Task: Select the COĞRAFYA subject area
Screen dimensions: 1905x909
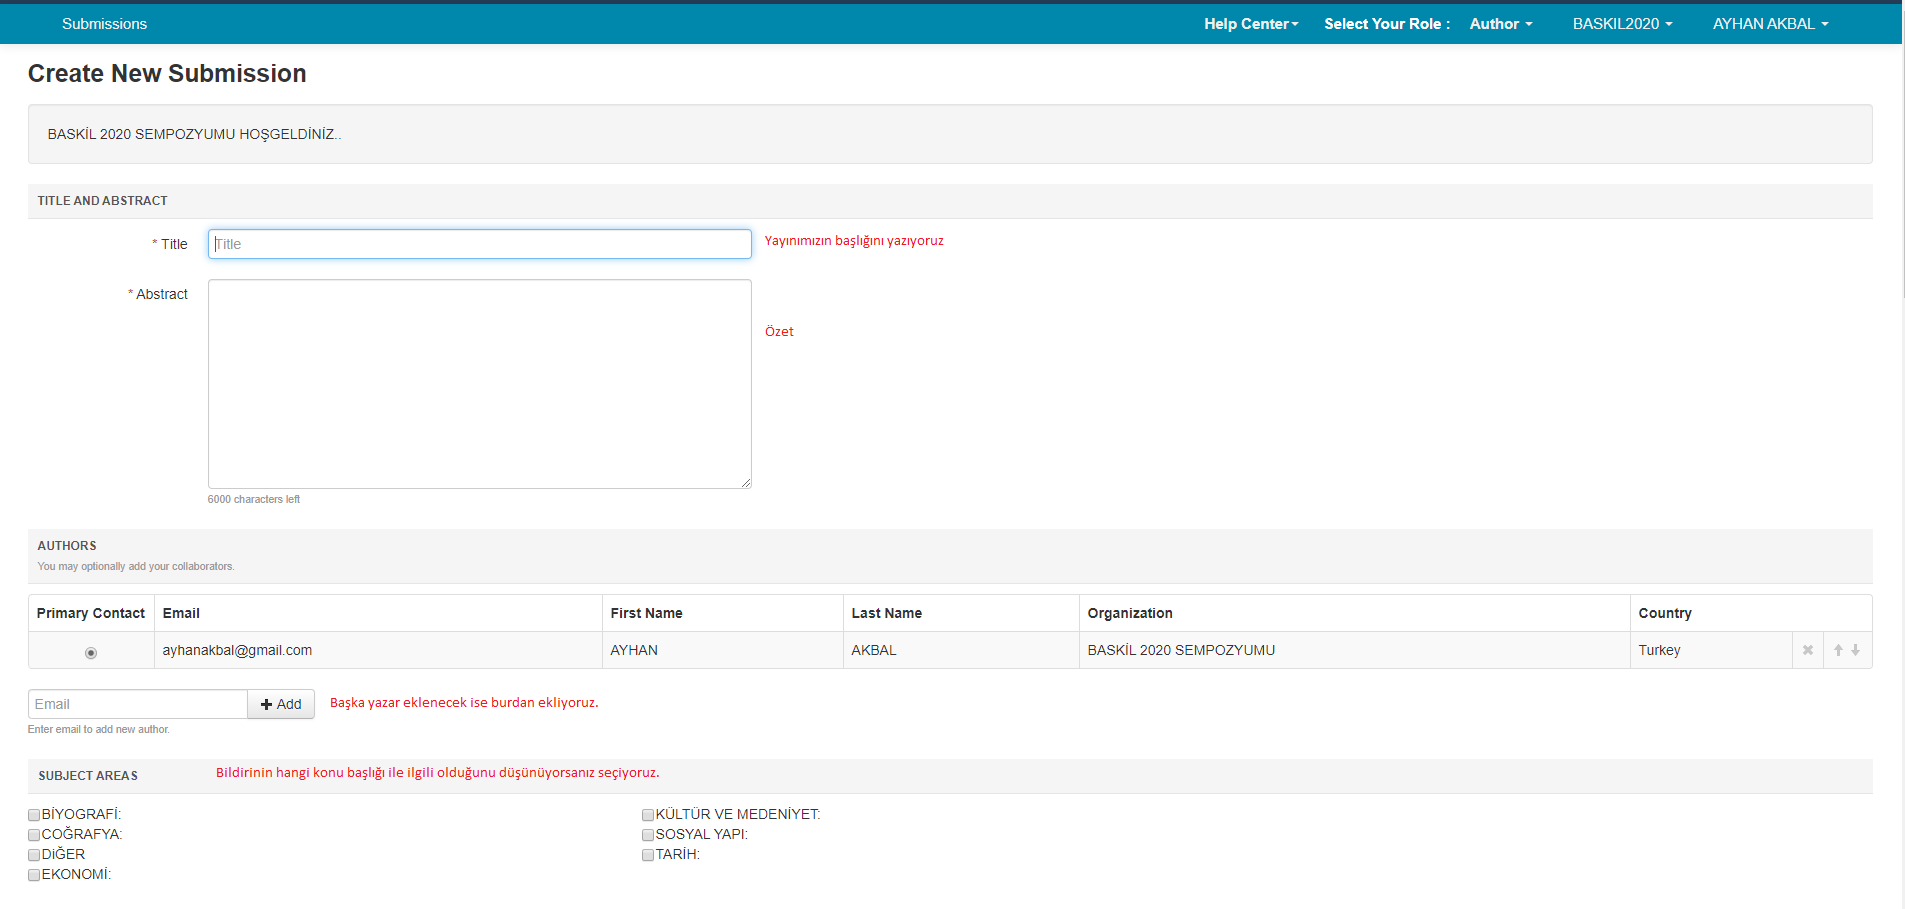Action: [34, 835]
